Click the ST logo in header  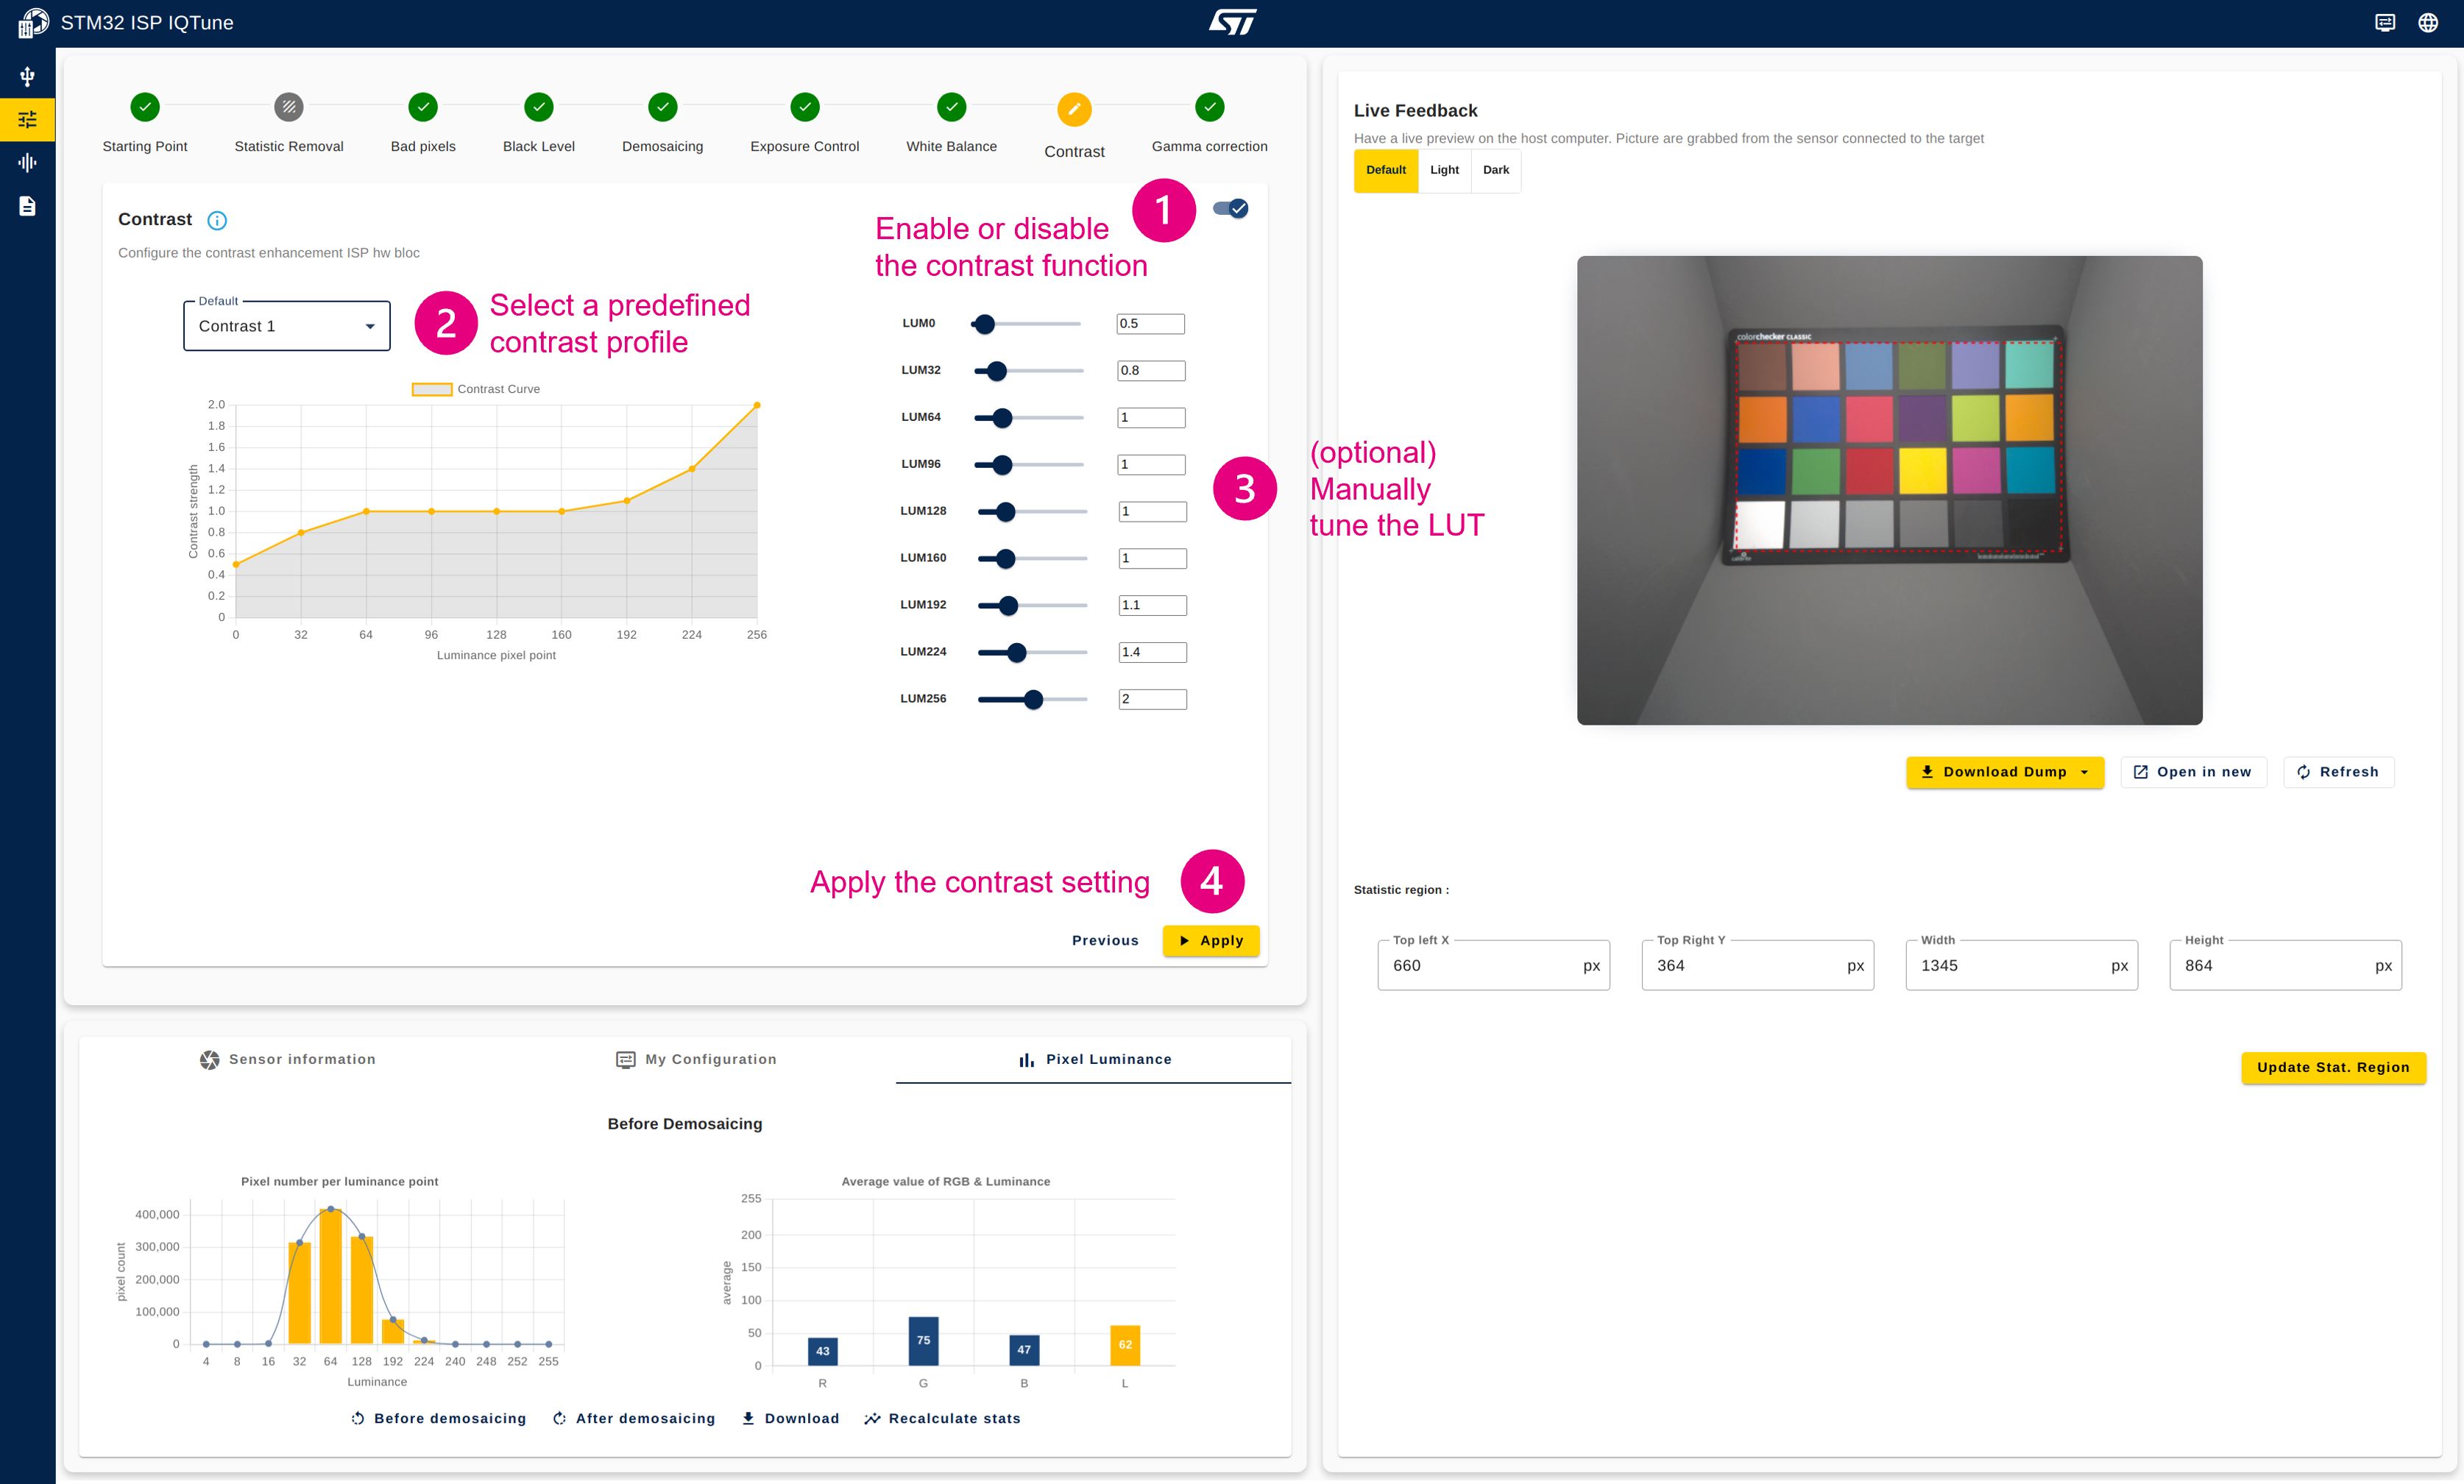click(1232, 22)
